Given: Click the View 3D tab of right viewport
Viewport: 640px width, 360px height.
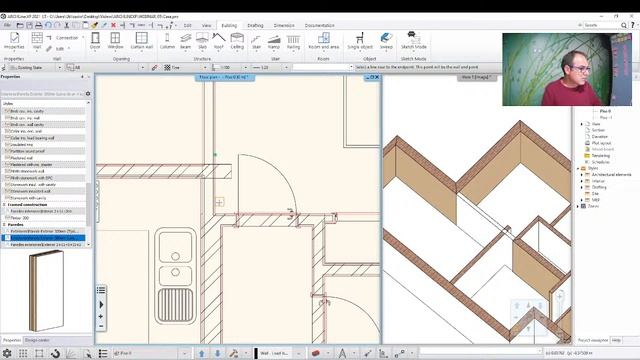Looking at the screenshot, I should (476, 77).
